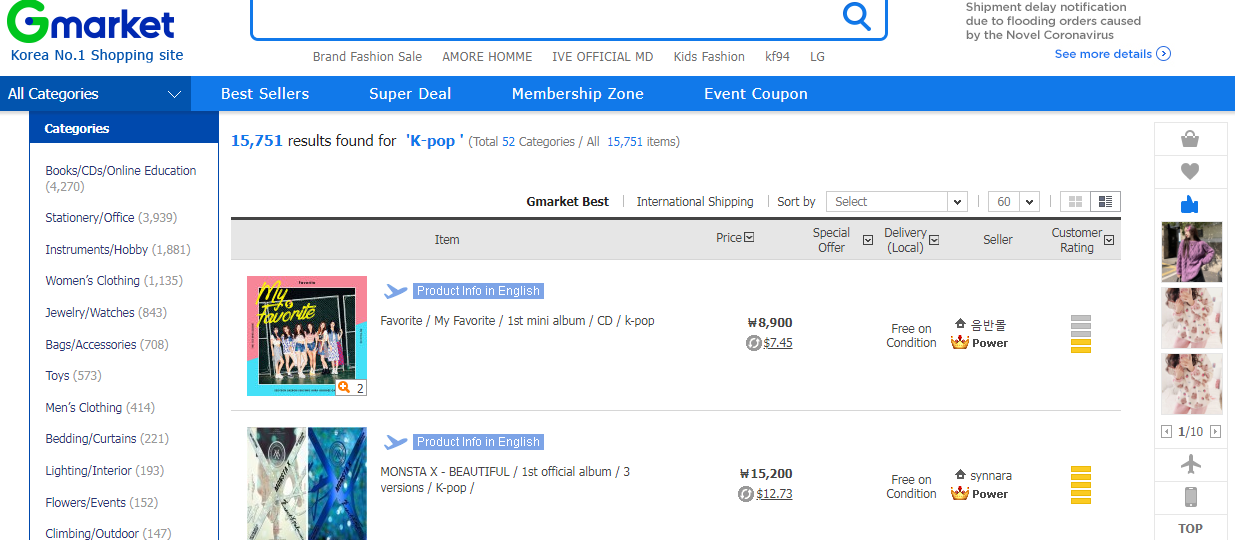Toggle the Price column sort
The height and width of the screenshot is (540, 1235).
click(x=749, y=238)
